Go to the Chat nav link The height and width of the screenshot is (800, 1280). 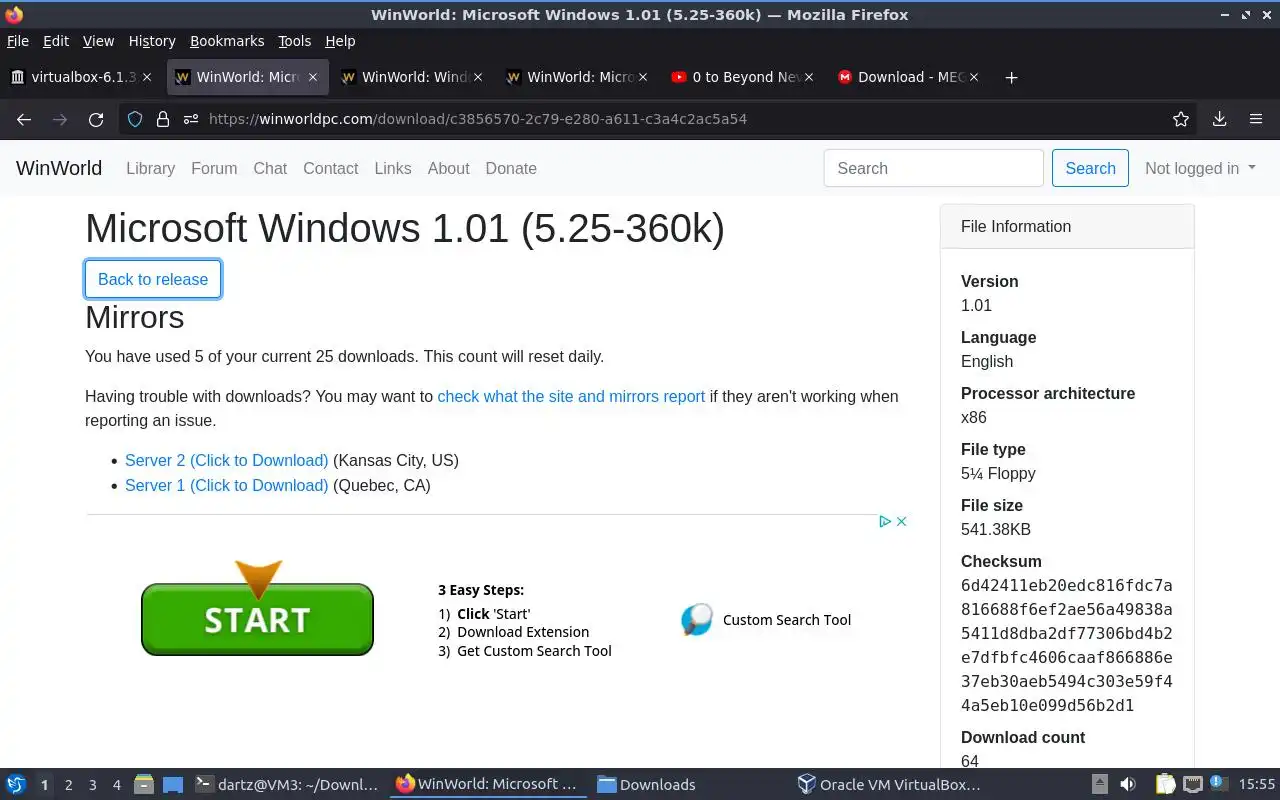click(270, 168)
